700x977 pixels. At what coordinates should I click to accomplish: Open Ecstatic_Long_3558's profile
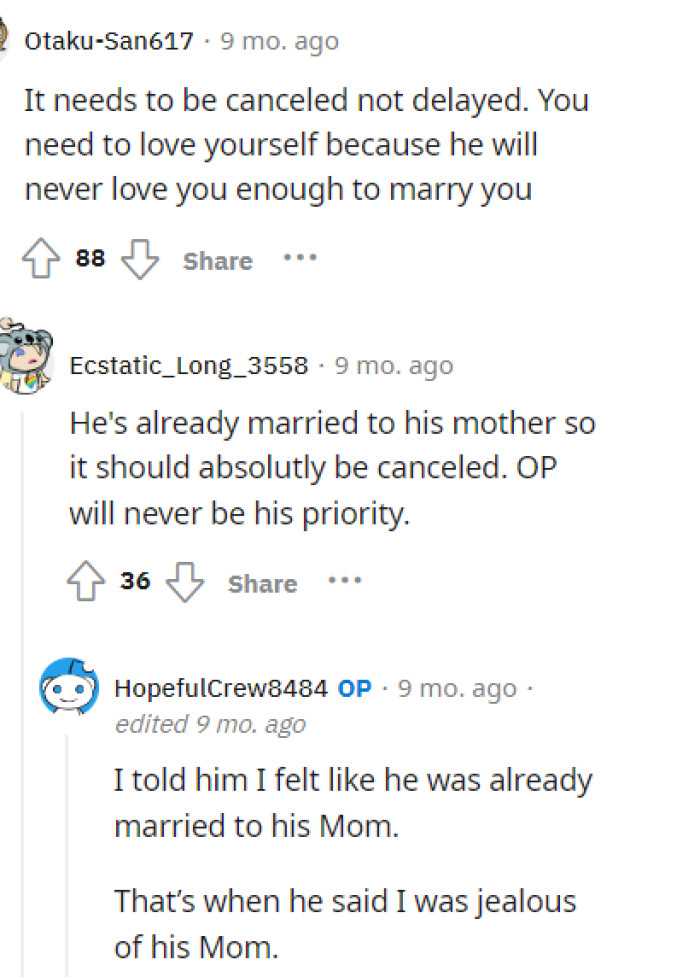[187, 366]
